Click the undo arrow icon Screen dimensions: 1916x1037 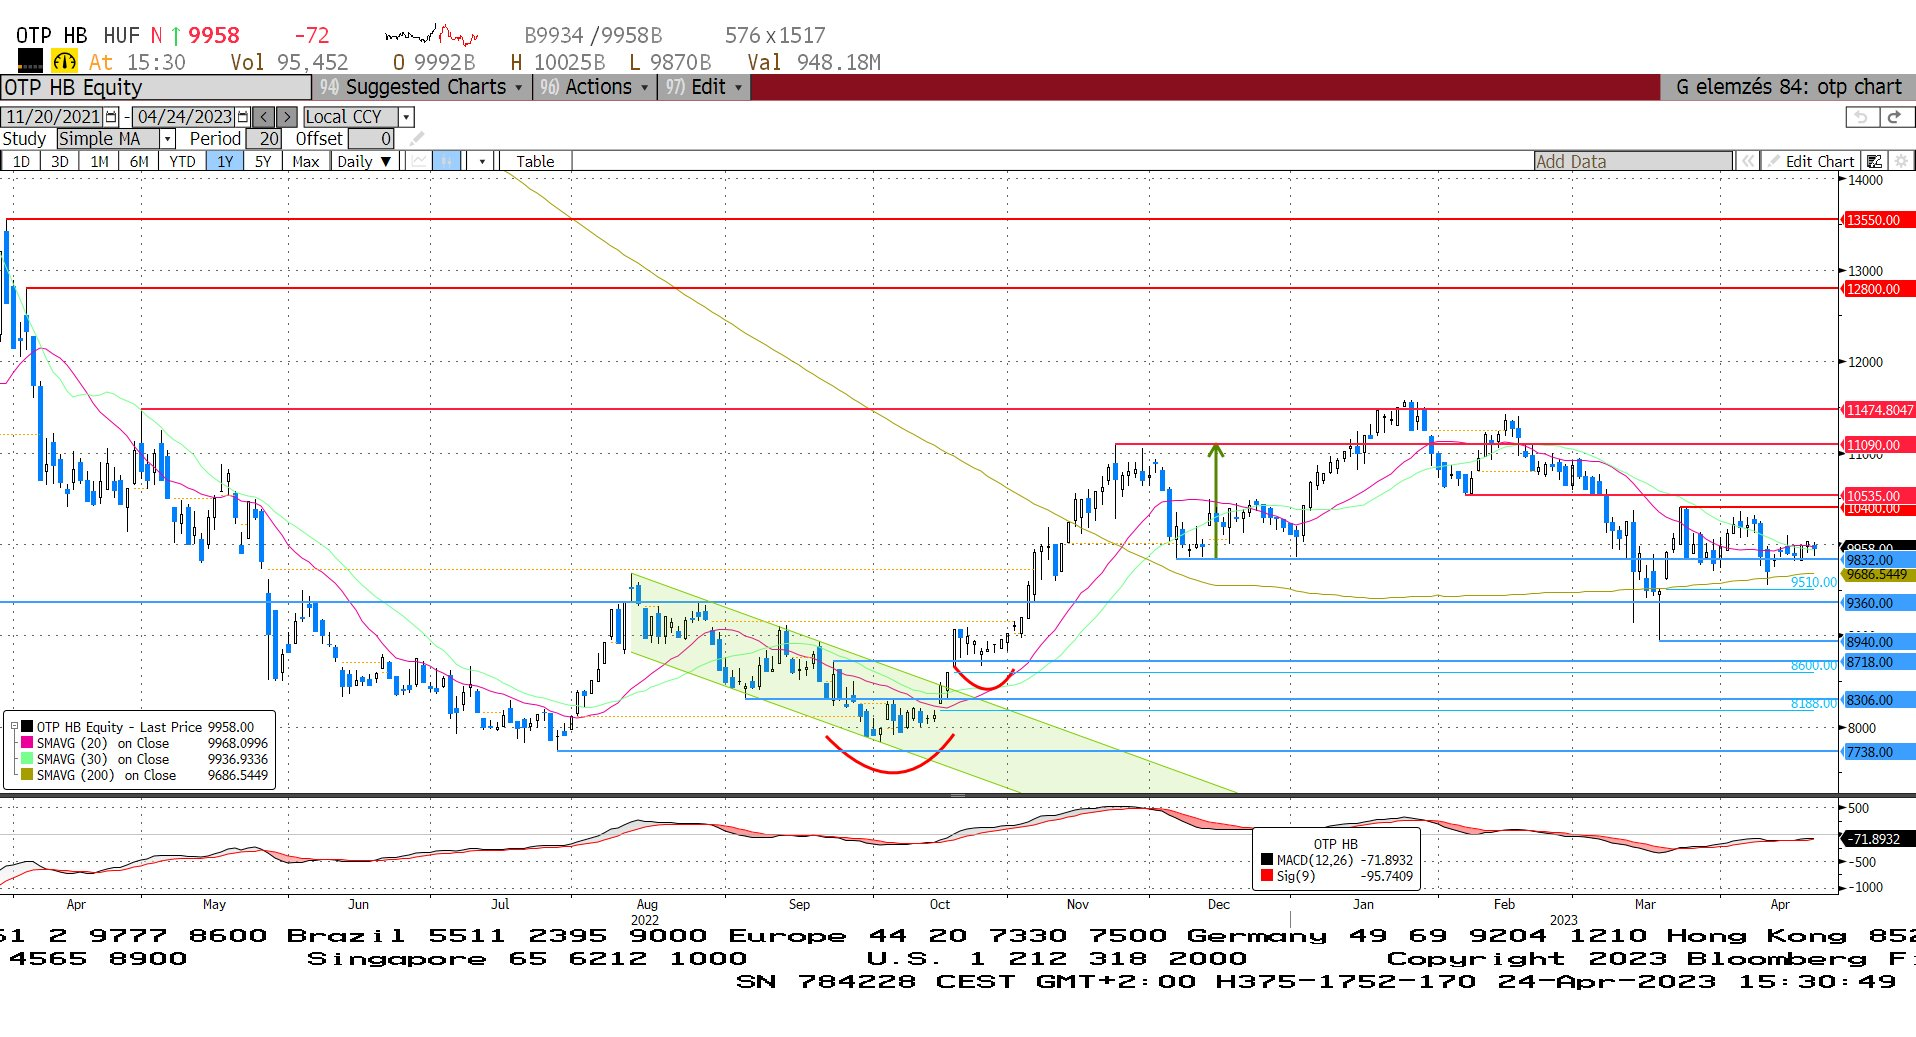click(1861, 117)
